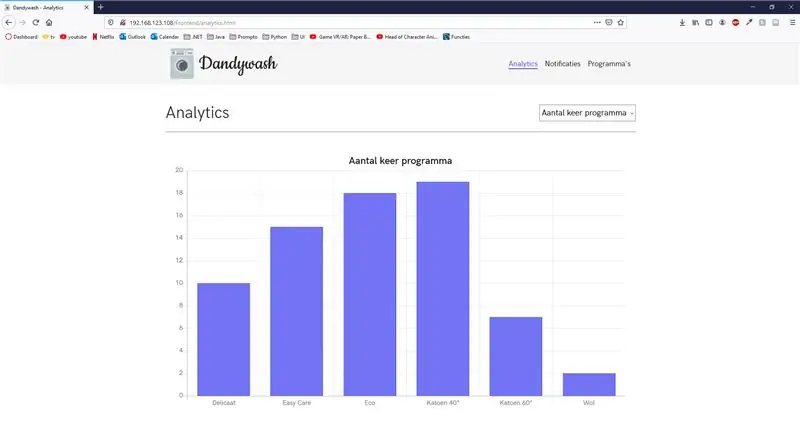Viewport: 800px width, 434px height.
Task: Go to the Notificaties nav link
Action: pos(562,64)
